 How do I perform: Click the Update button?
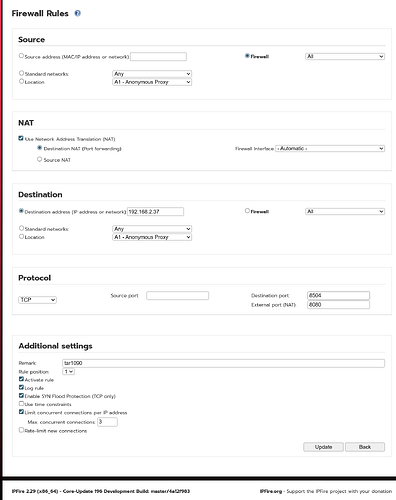pyautogui.click(x=323, y=447)
